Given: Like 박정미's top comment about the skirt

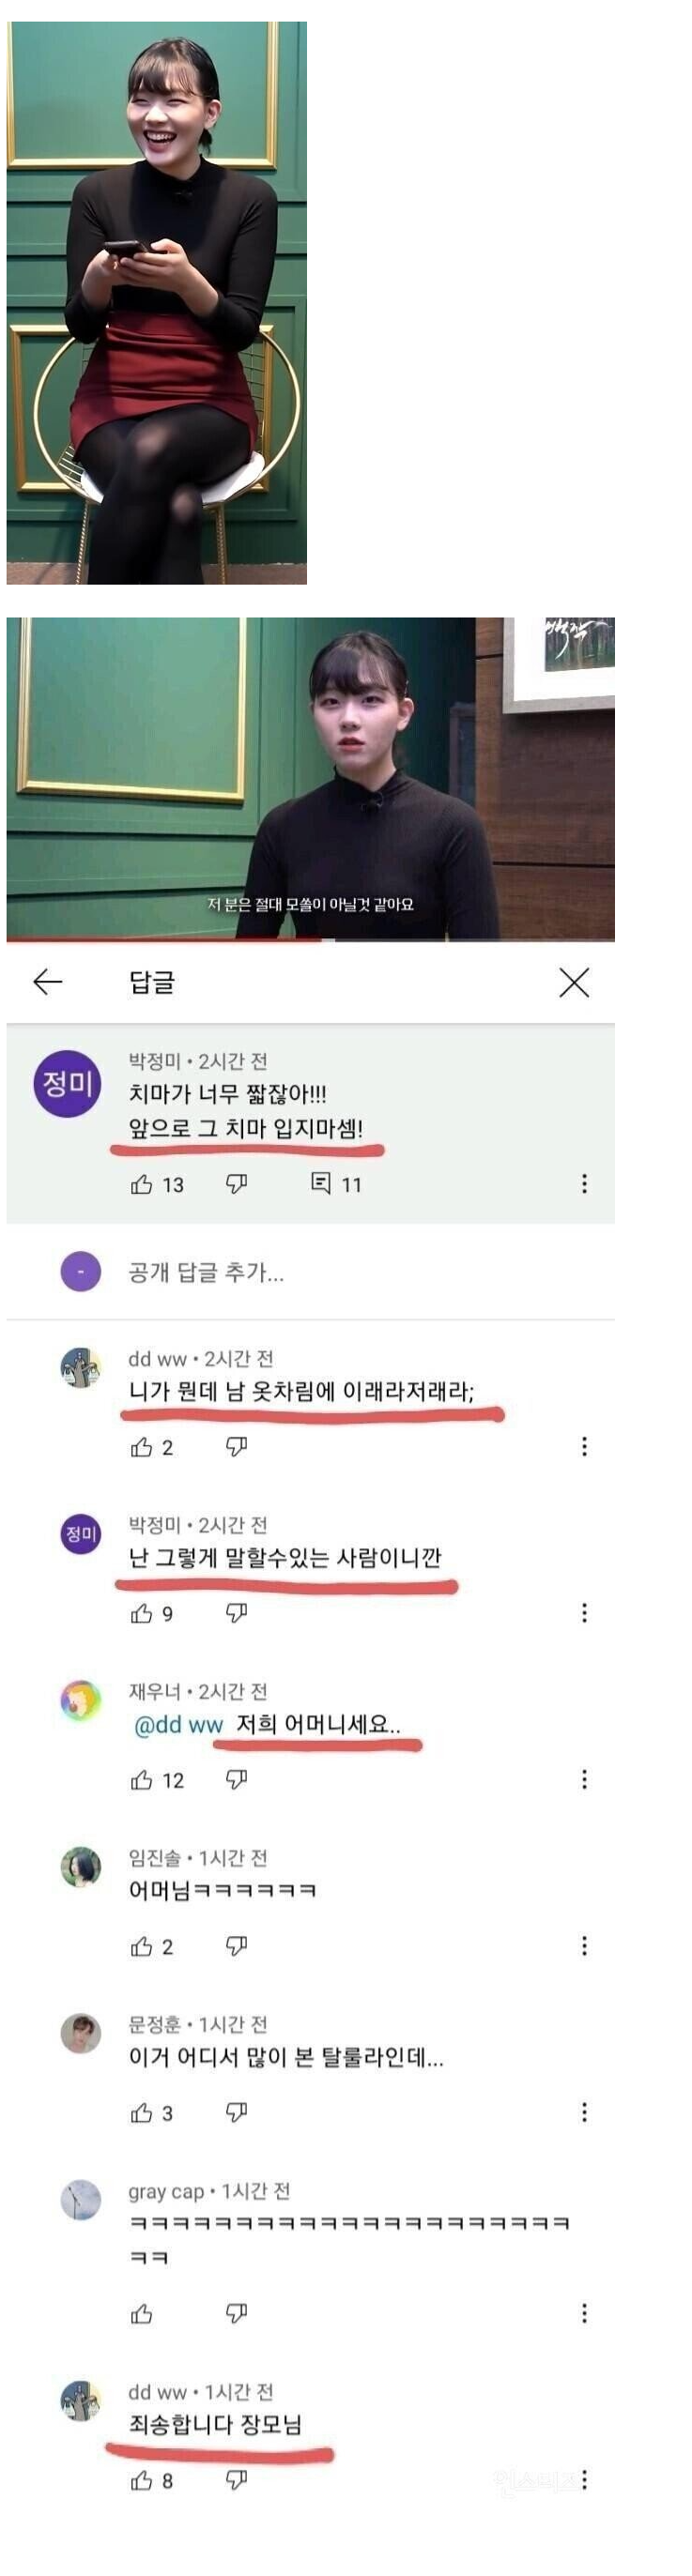Looking at the screenshot, I should (x=142, y=1184).
